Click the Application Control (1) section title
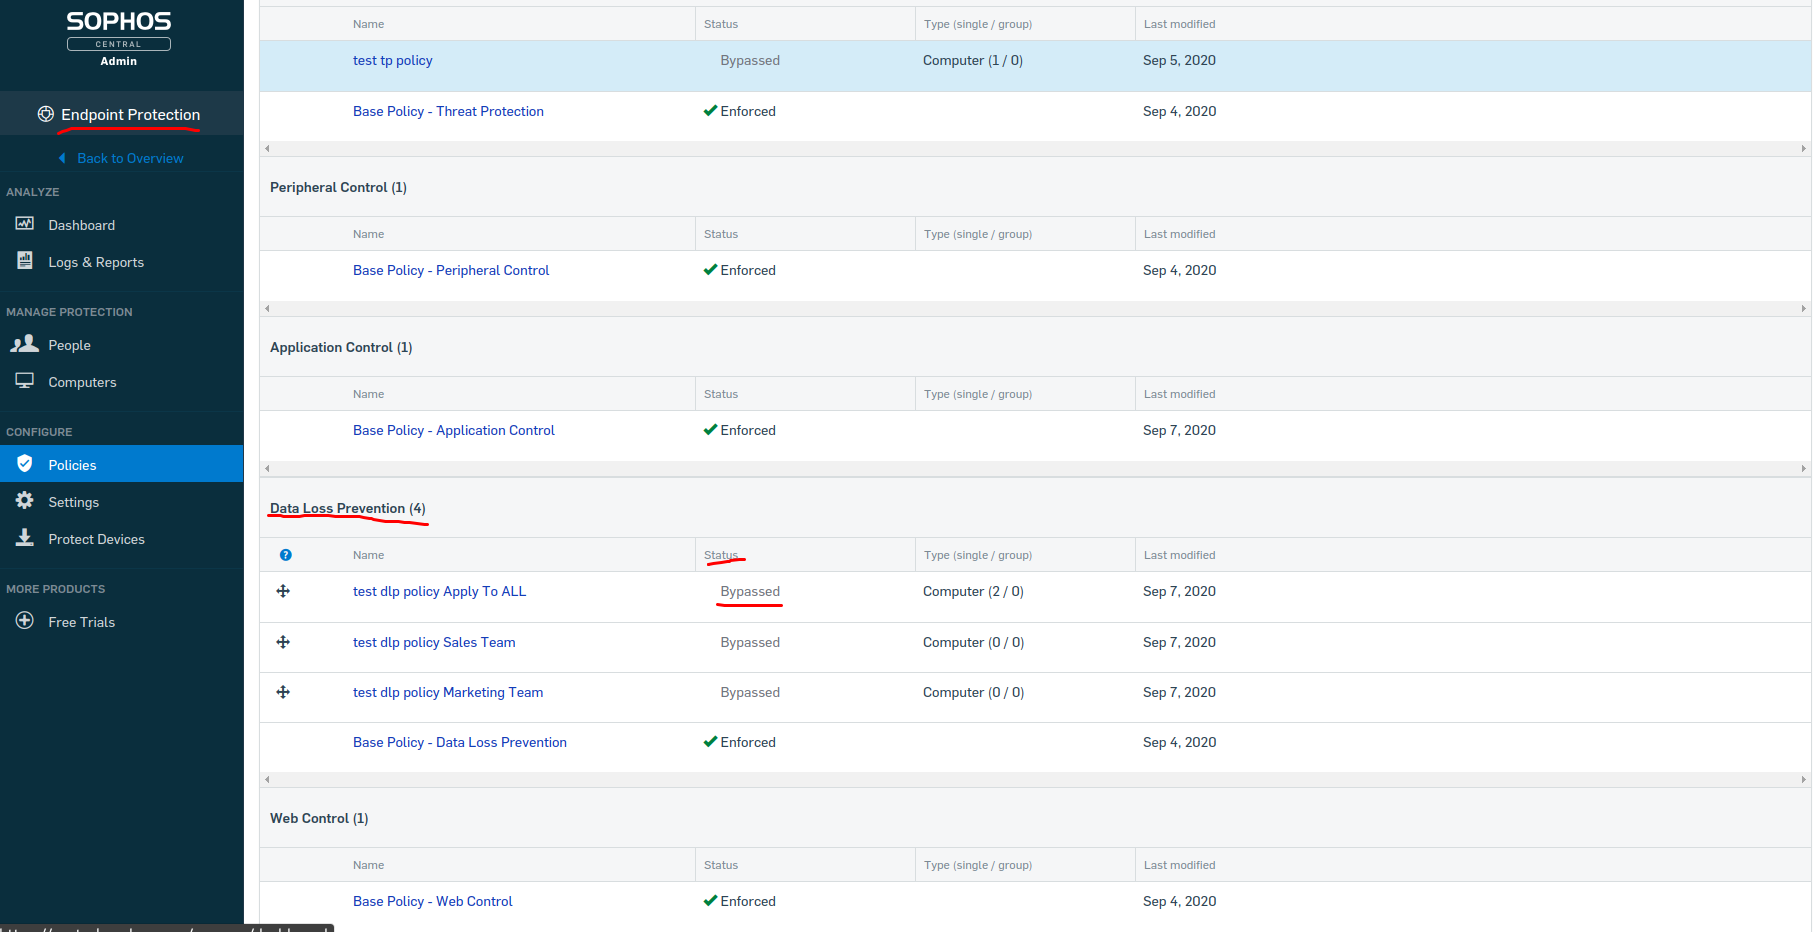This screenshot has width=1813, height=932. click(x=341, y=347)
